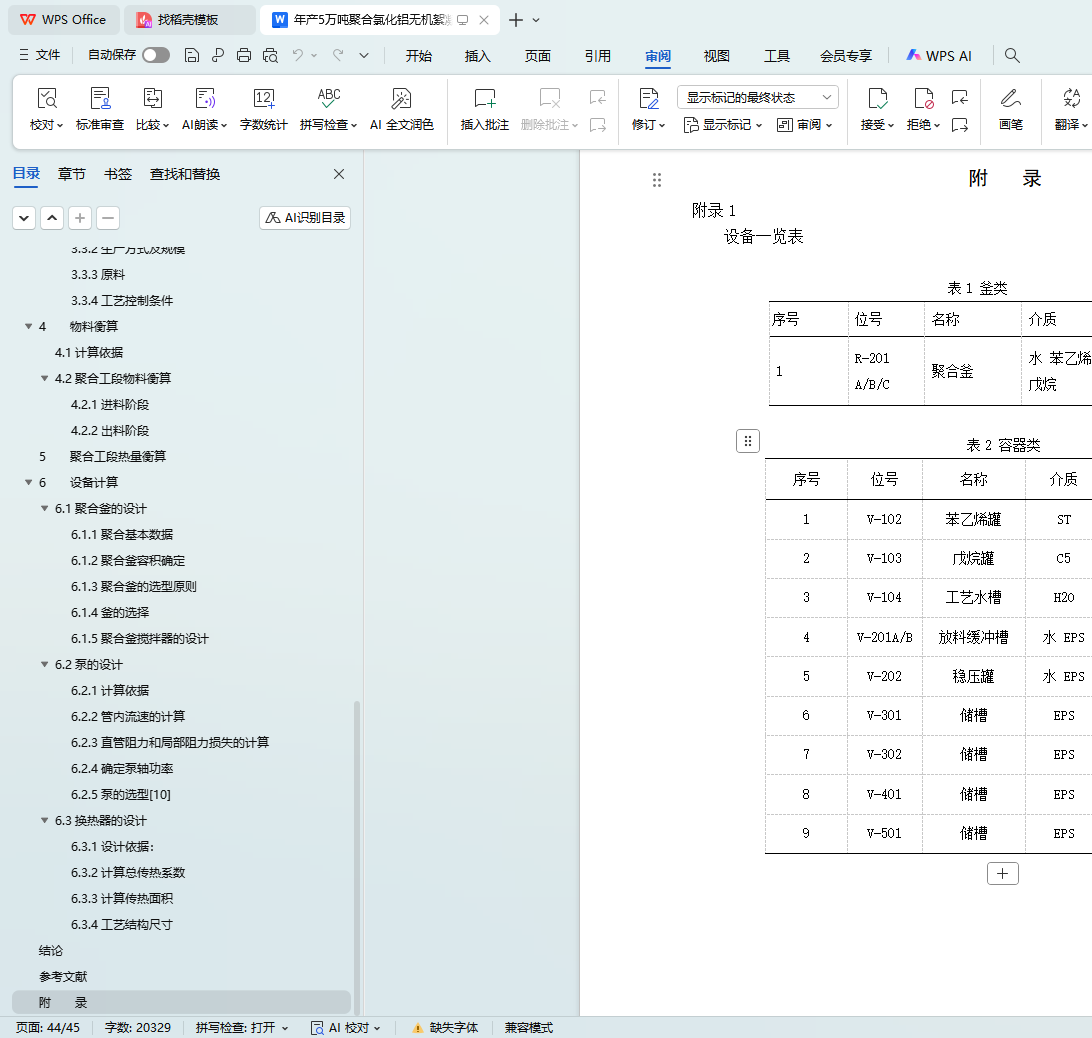The width and height of the screenshot is (1092, 1038).
Task: Click the AI识别目录 button
Action: click(305, 217)
